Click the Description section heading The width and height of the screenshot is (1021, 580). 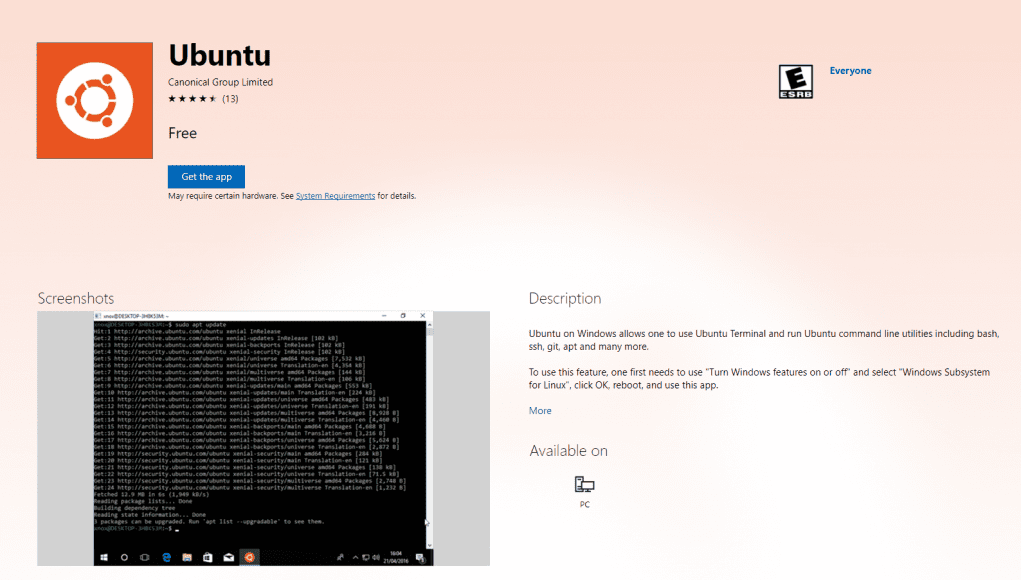pyautogui.click(x=565, y=298)
